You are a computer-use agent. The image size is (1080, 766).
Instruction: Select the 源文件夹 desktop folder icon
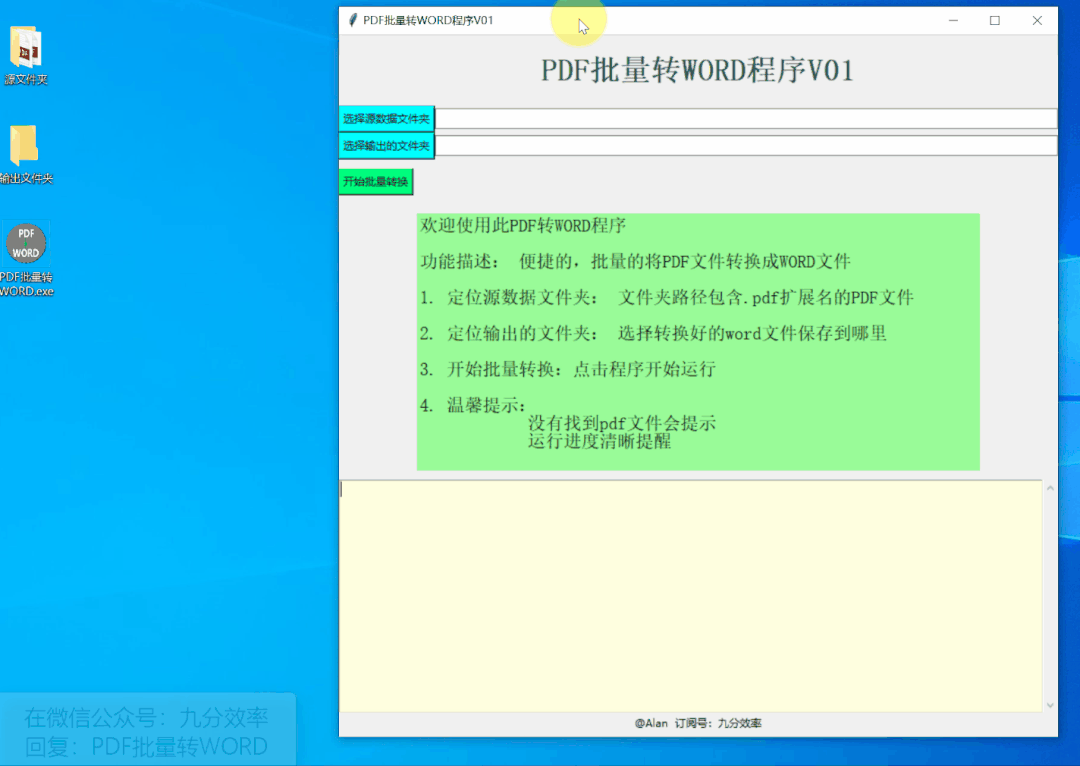[x=25, y=55]
